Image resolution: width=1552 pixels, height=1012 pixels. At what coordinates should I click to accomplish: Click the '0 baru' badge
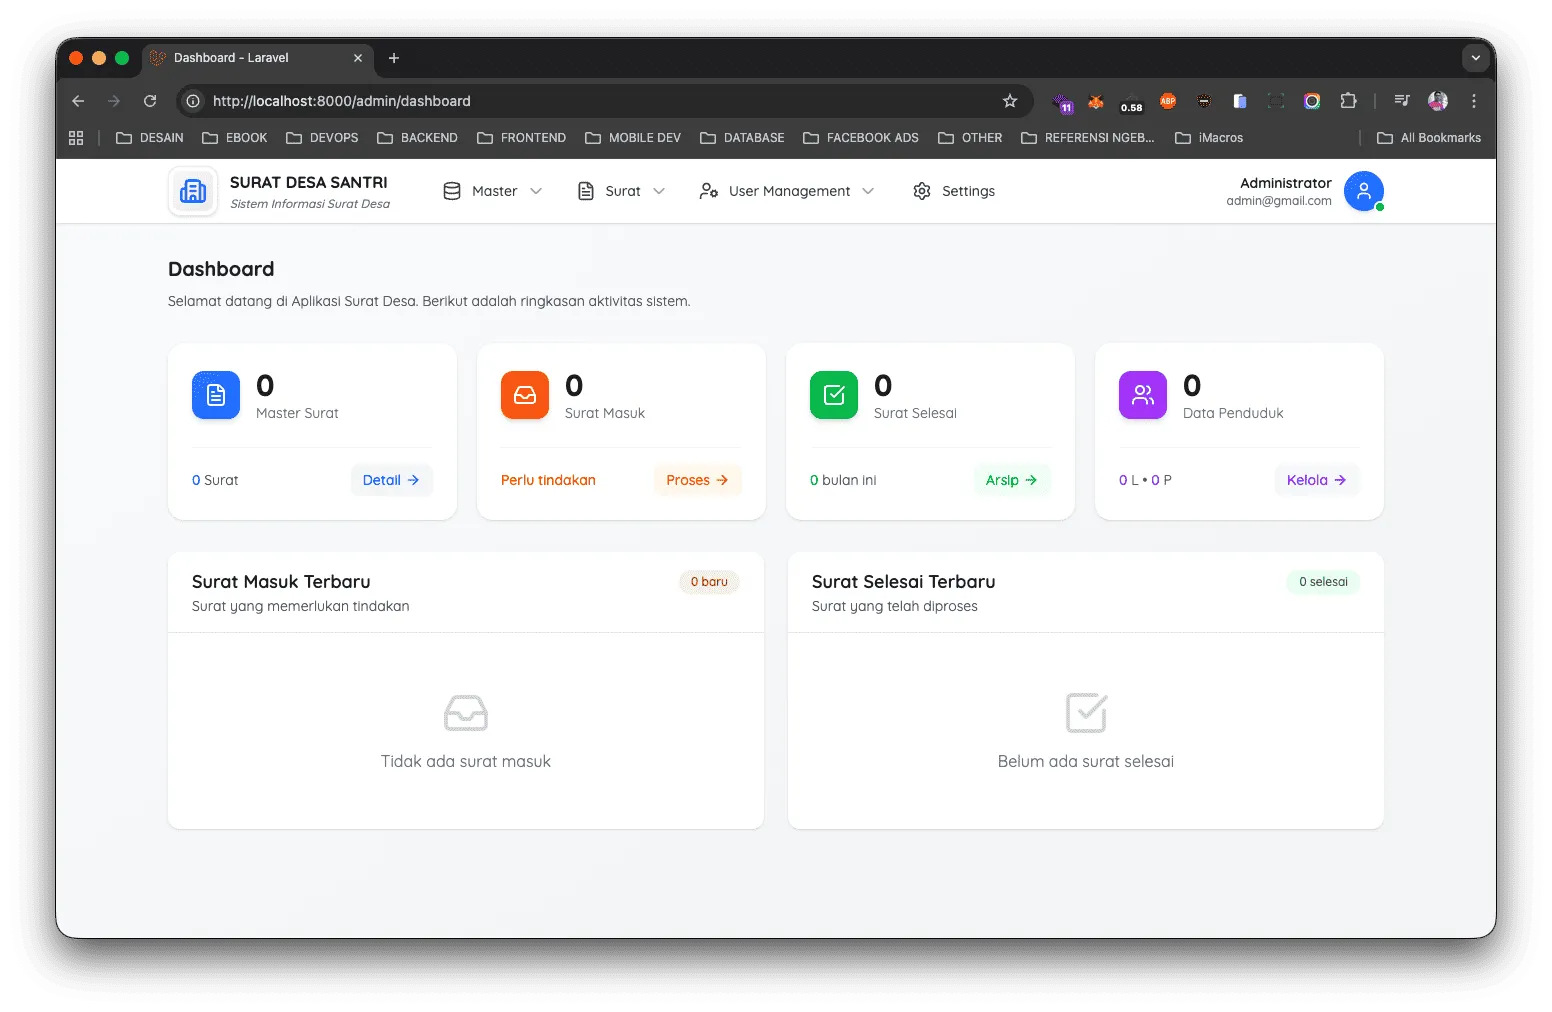pos(709,582)
